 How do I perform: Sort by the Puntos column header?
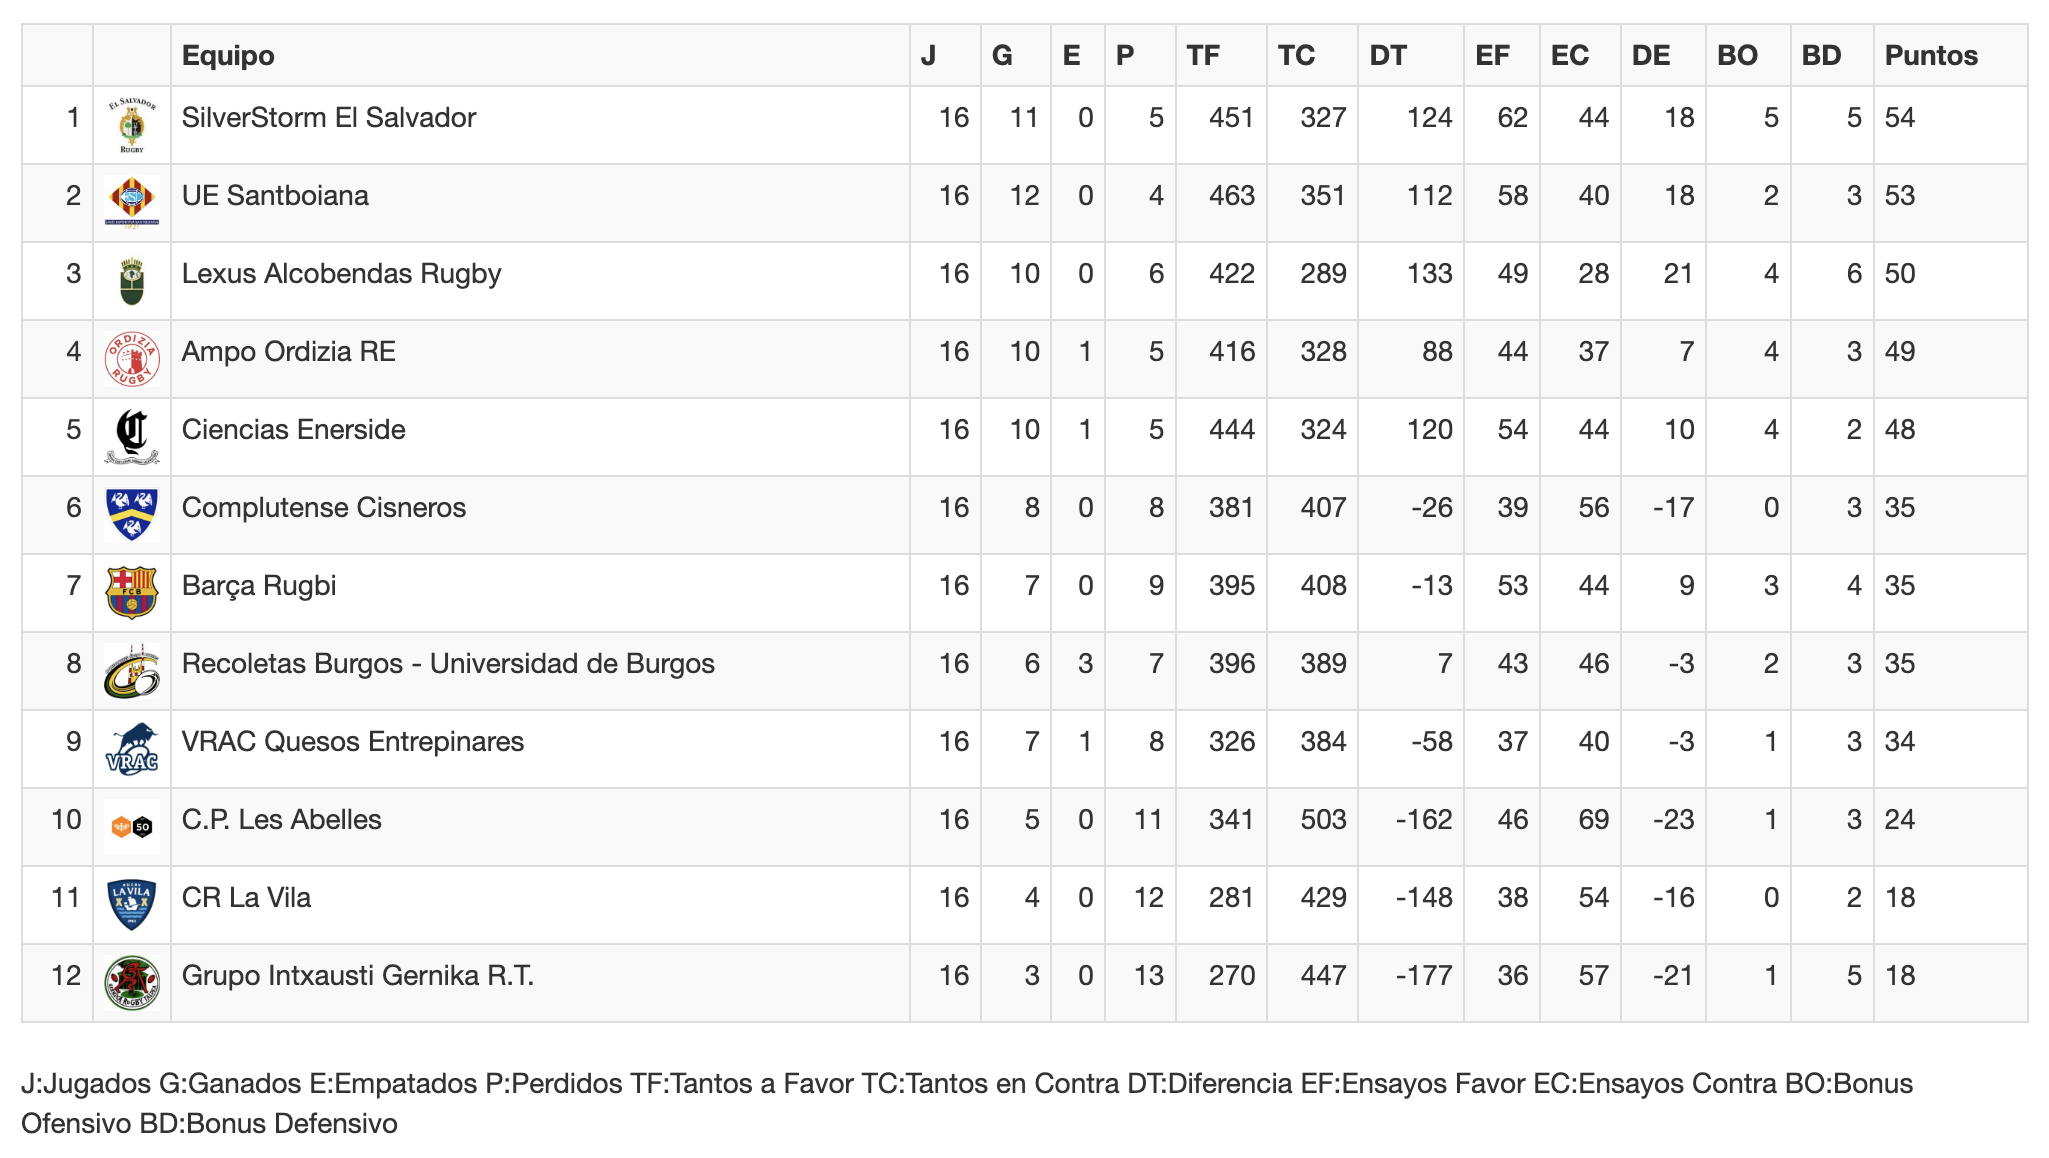coord(1931,55)
